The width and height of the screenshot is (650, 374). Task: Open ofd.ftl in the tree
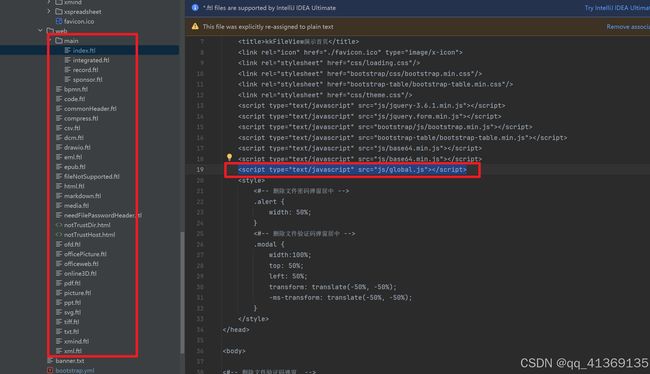click(72, 244)
